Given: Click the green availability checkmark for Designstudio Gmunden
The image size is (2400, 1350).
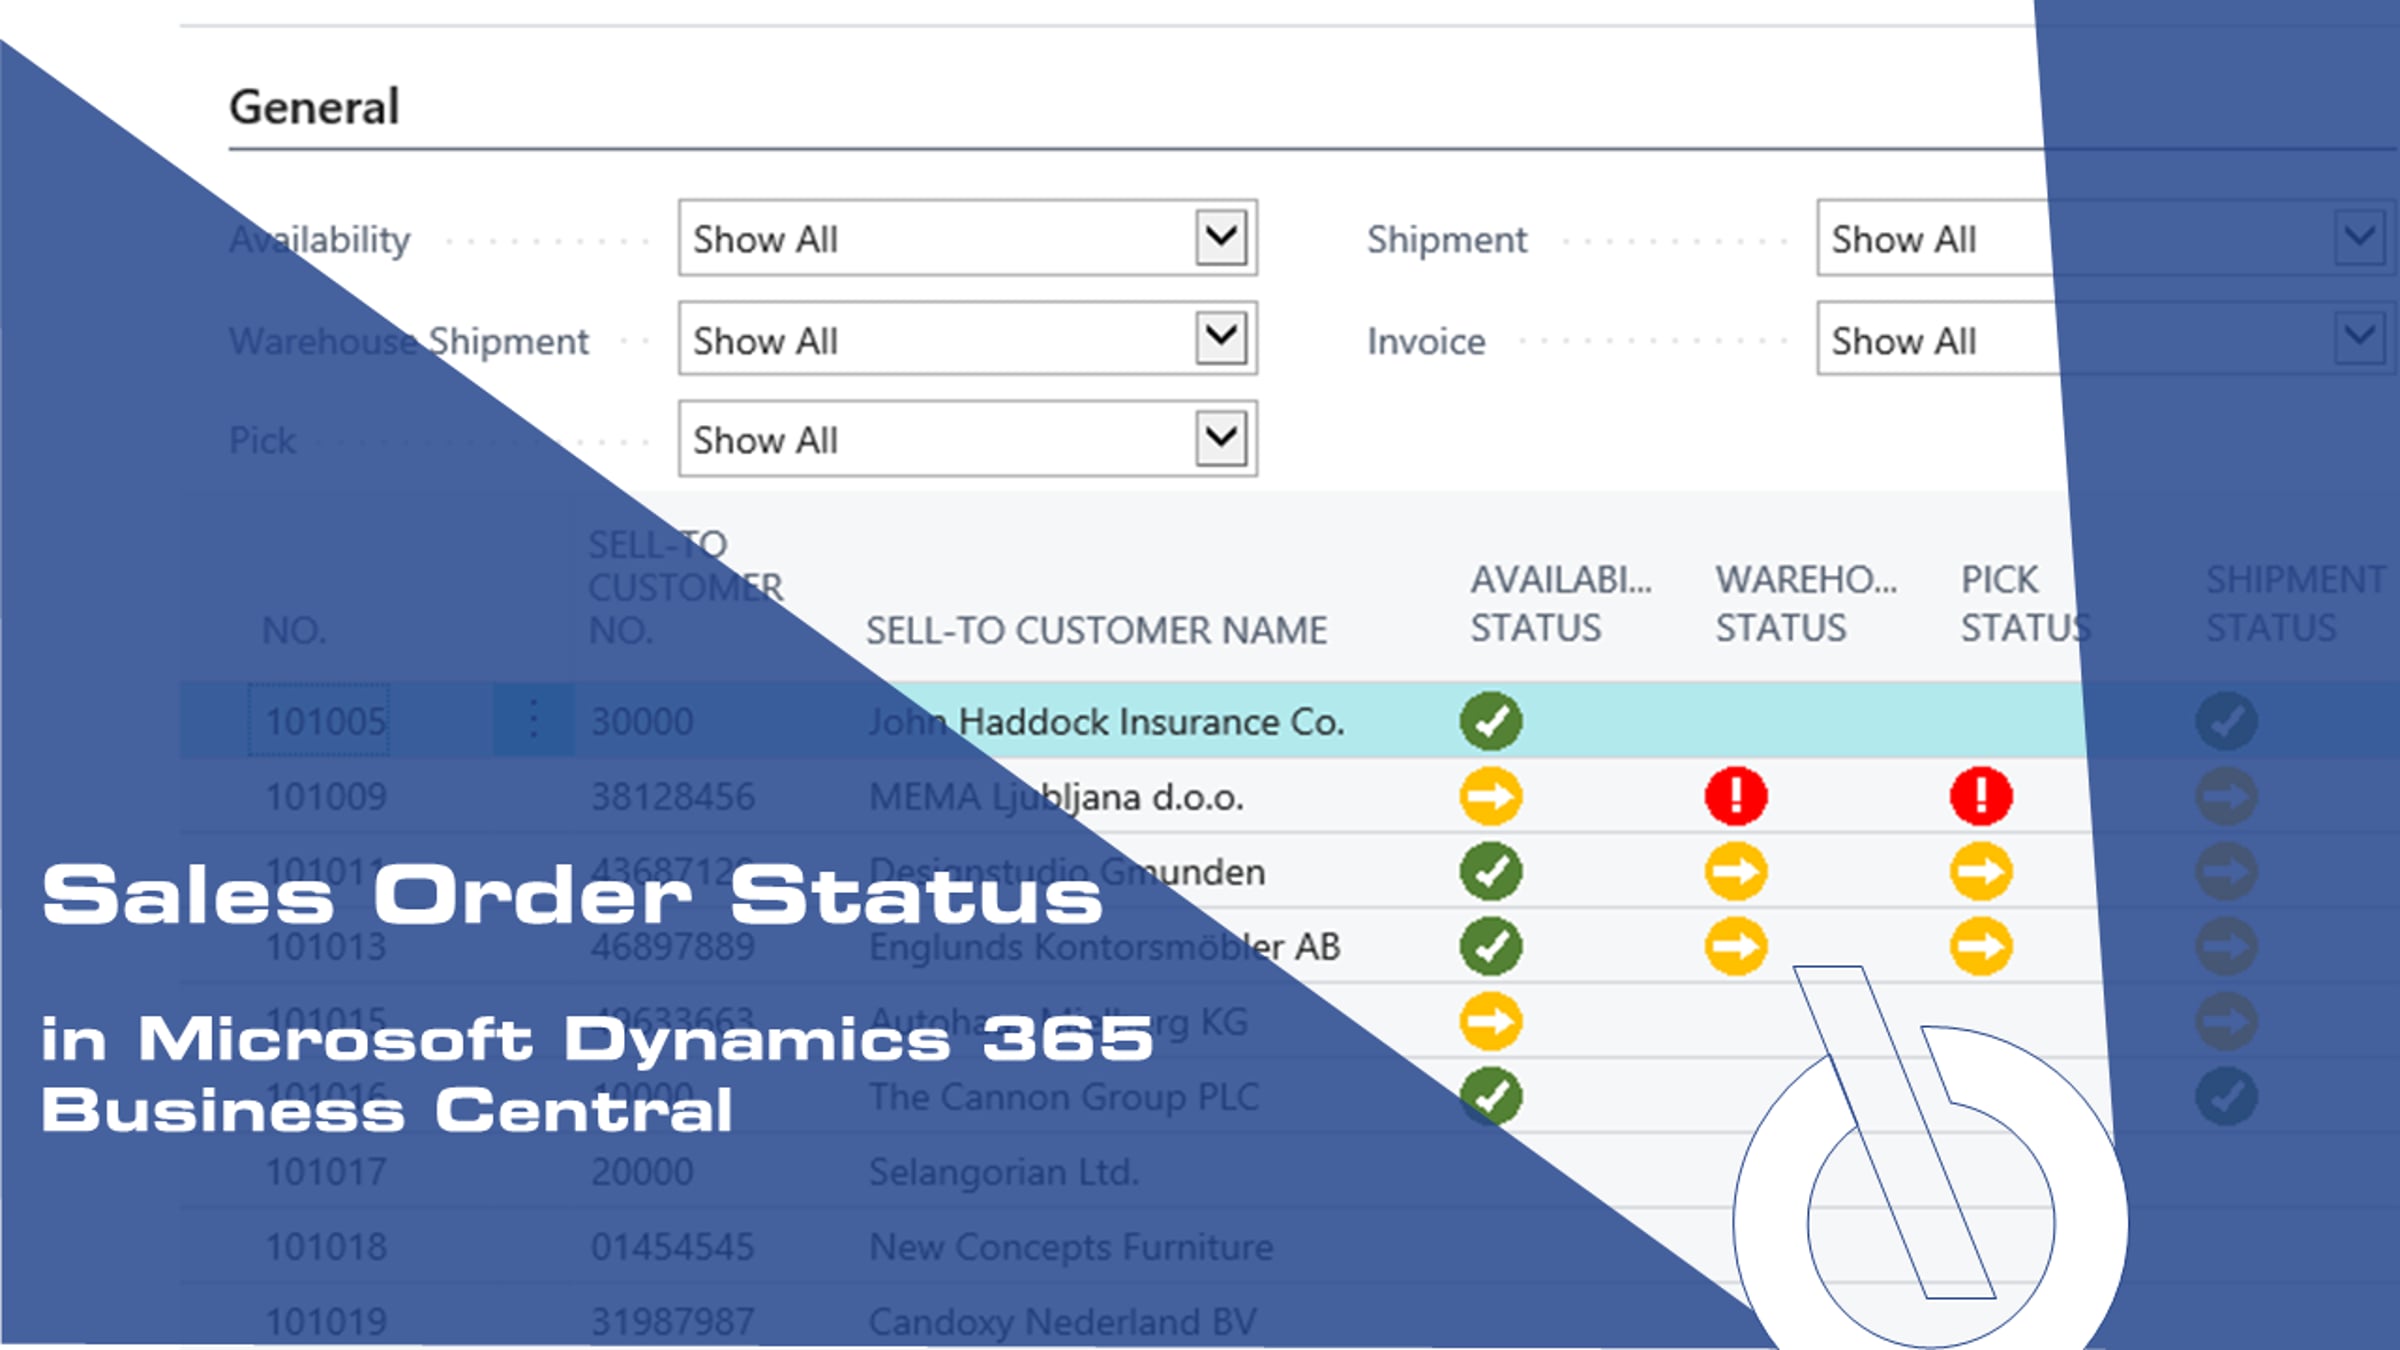Looking at the screenshot, I should [1490, 871].
